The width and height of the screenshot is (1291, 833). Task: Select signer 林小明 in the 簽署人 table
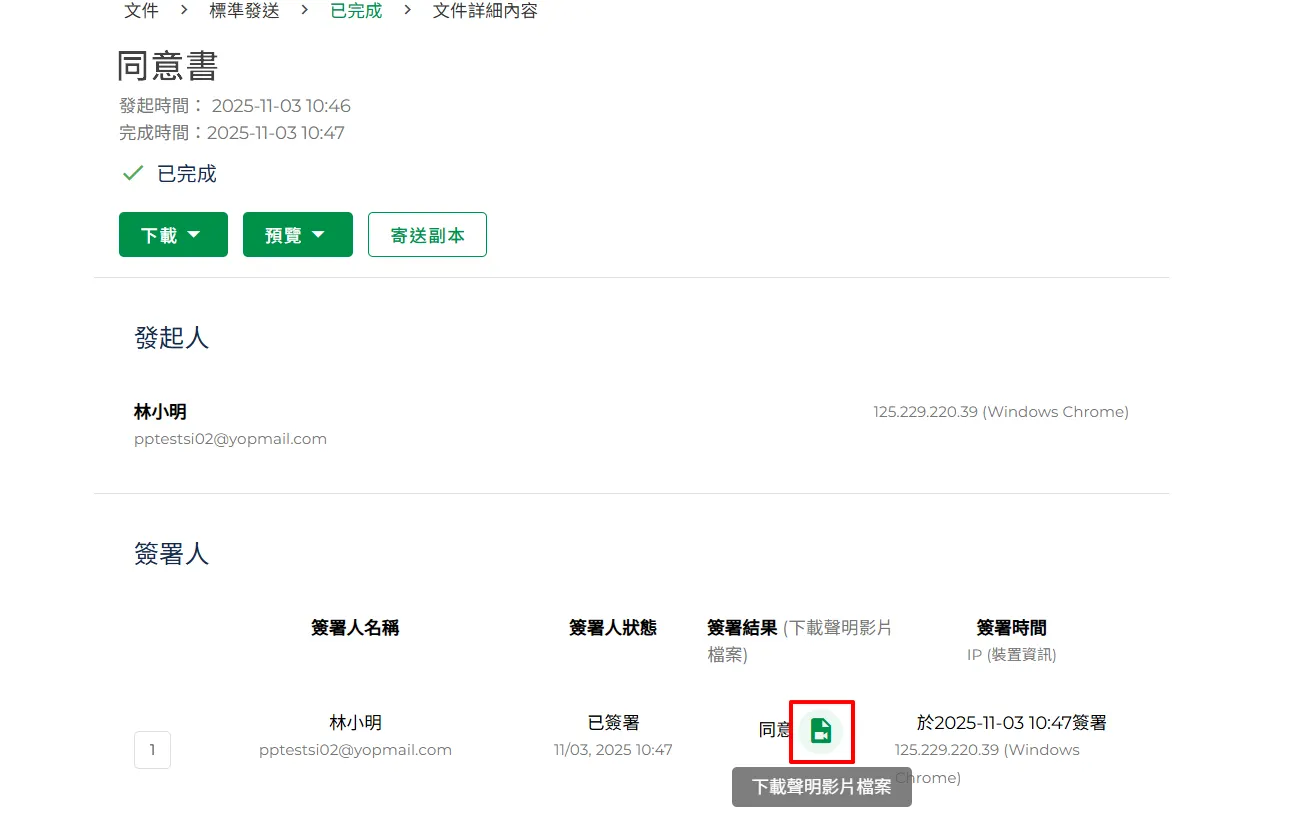[x=354, y=722]
